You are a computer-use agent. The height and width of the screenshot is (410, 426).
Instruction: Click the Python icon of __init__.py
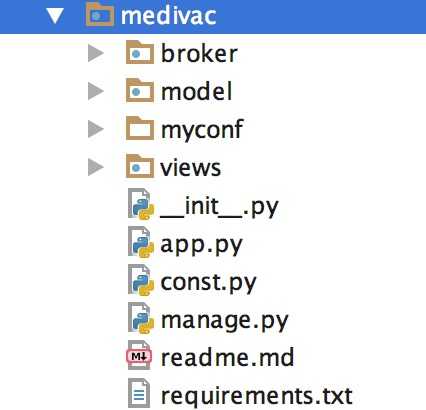click(x=141, y=204)
